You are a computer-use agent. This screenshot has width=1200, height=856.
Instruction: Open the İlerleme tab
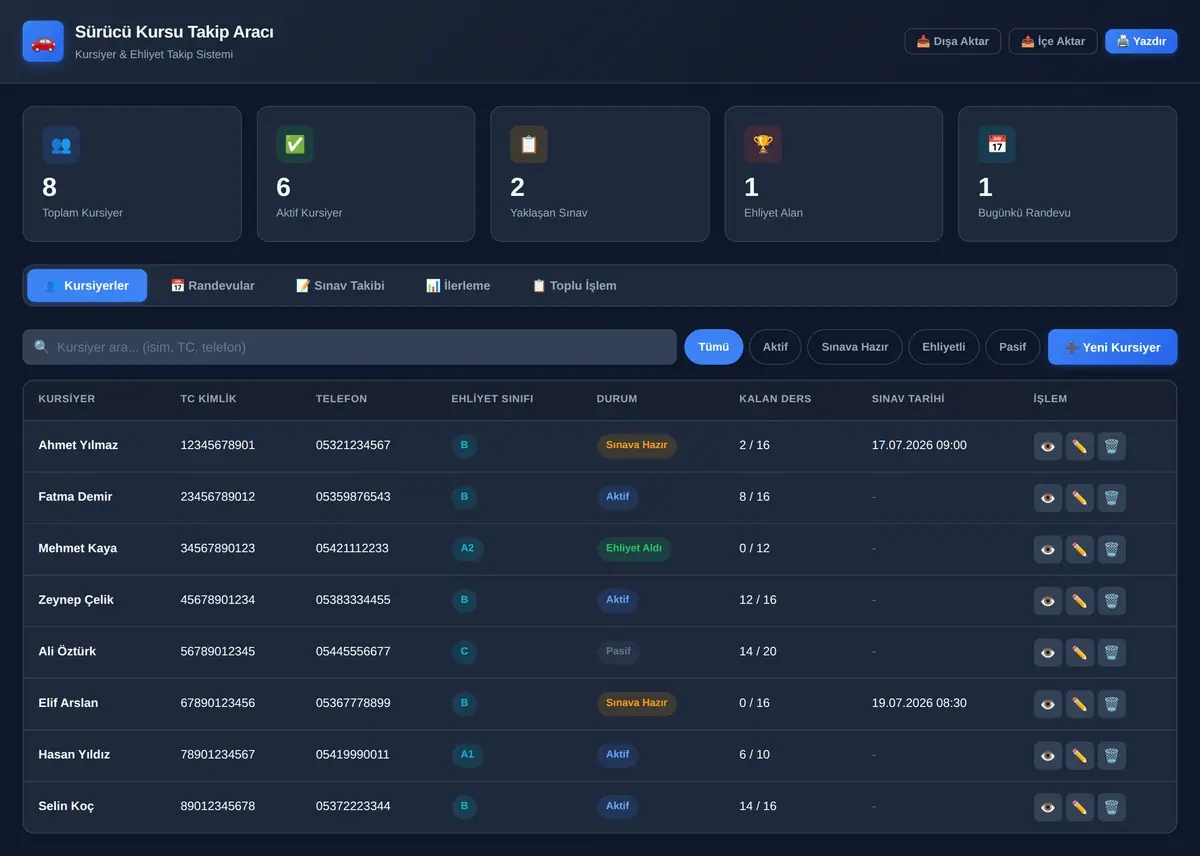click(x=458, y=286)
